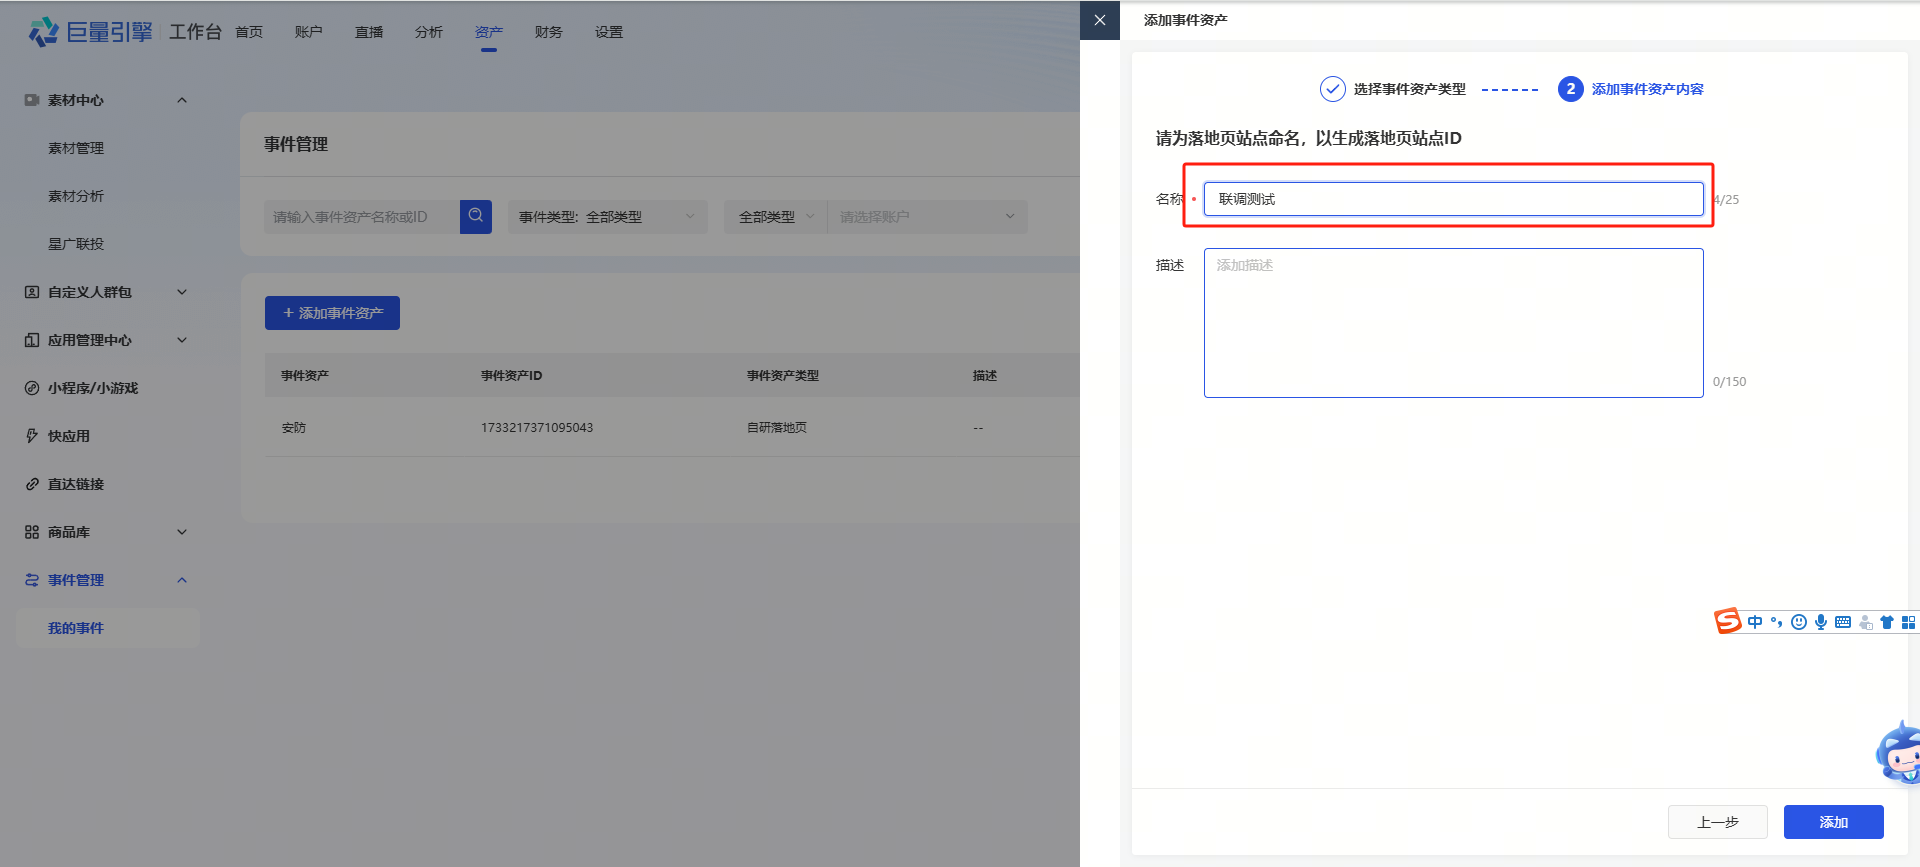Expand the 自定义人群包 sidebar section
This screenshot has height=867, width=1920.
(182, 292)
